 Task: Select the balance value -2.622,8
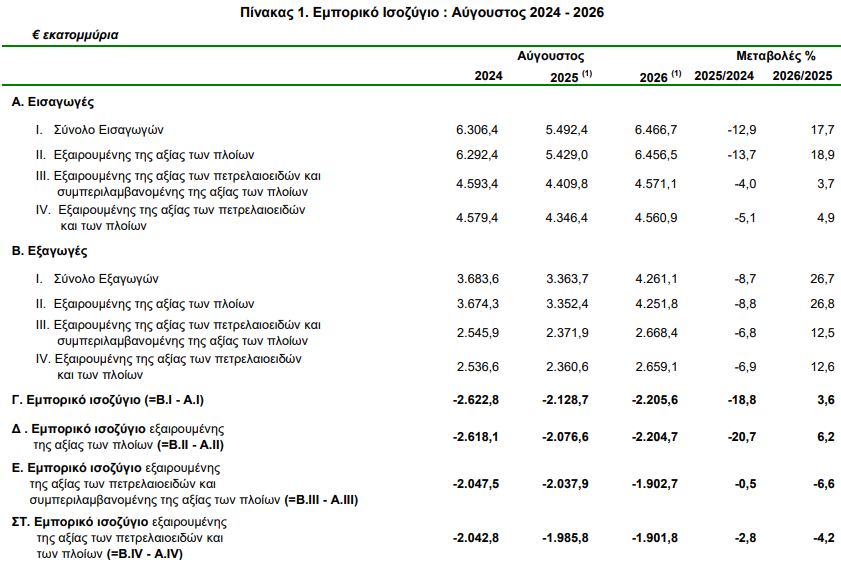click(476, 400)
